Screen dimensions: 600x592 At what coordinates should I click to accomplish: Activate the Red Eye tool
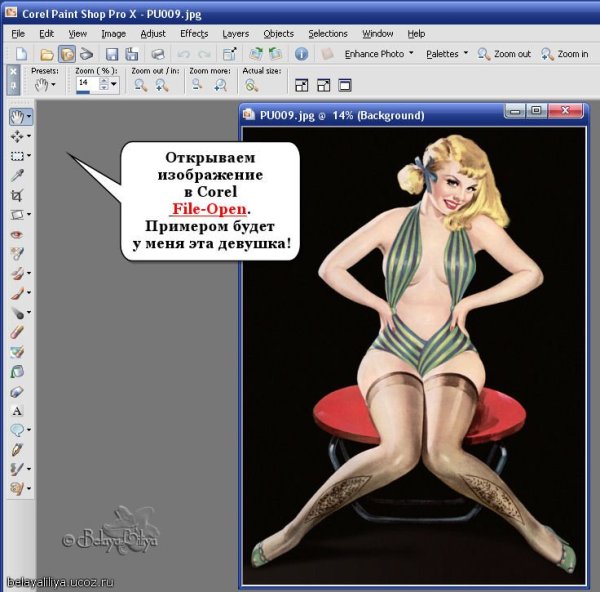[x=17, y=234]
